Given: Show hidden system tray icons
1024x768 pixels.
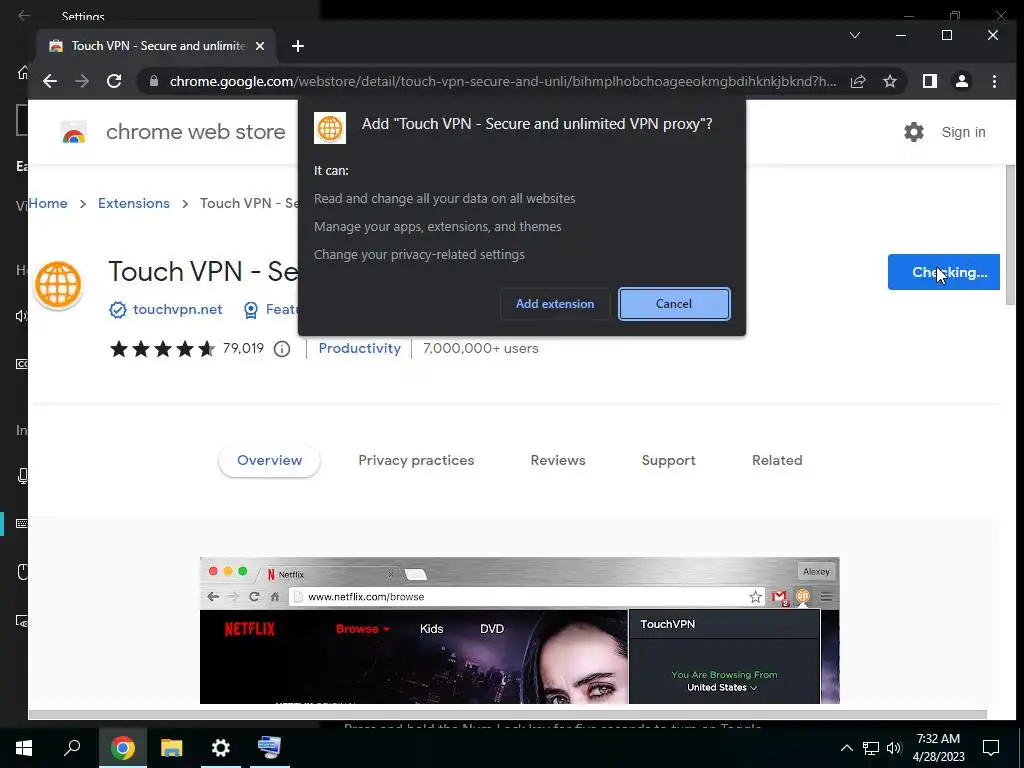Looking at the screenshot, I should (846, 748).
